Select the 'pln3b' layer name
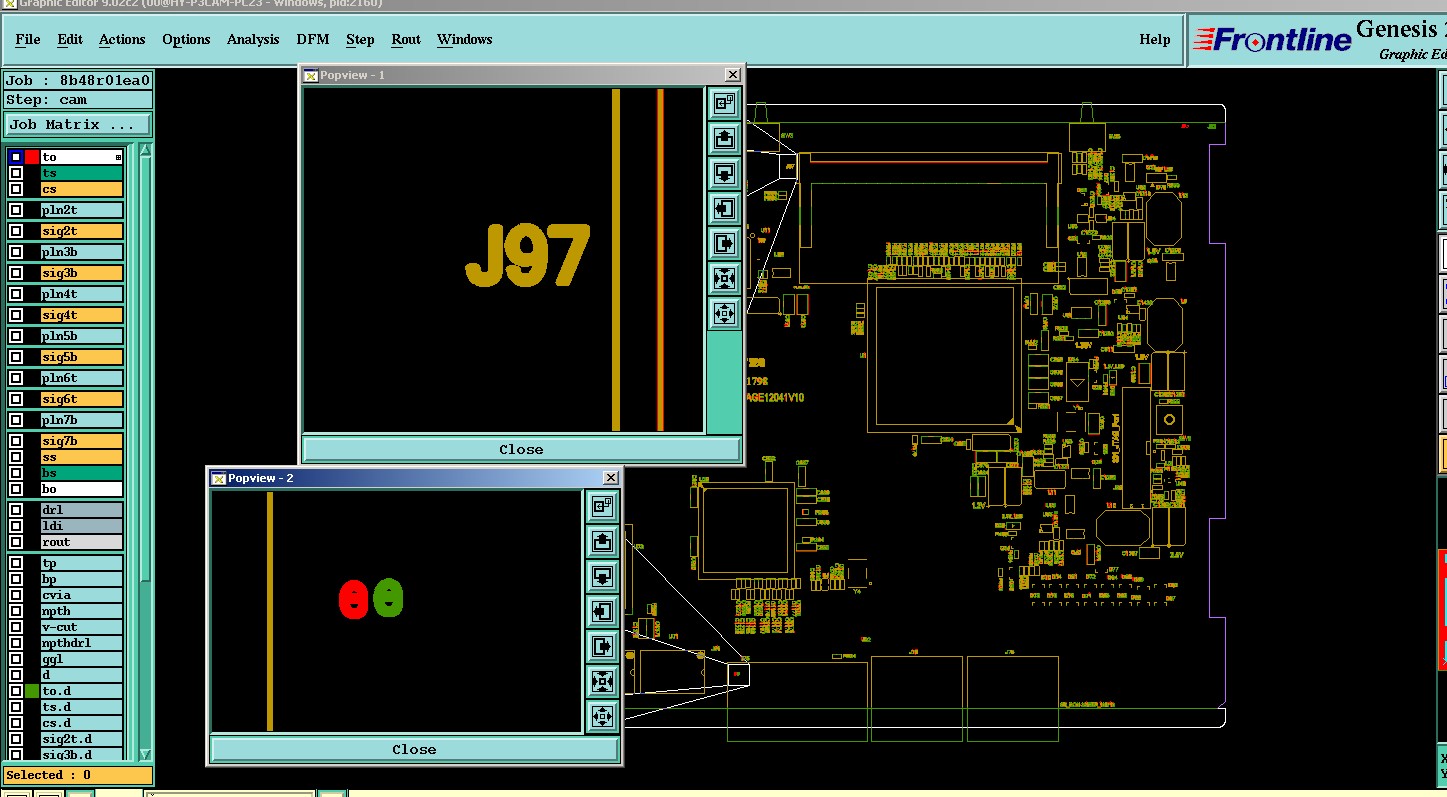Screen dimensions: 1447x797 coord(81,252)
